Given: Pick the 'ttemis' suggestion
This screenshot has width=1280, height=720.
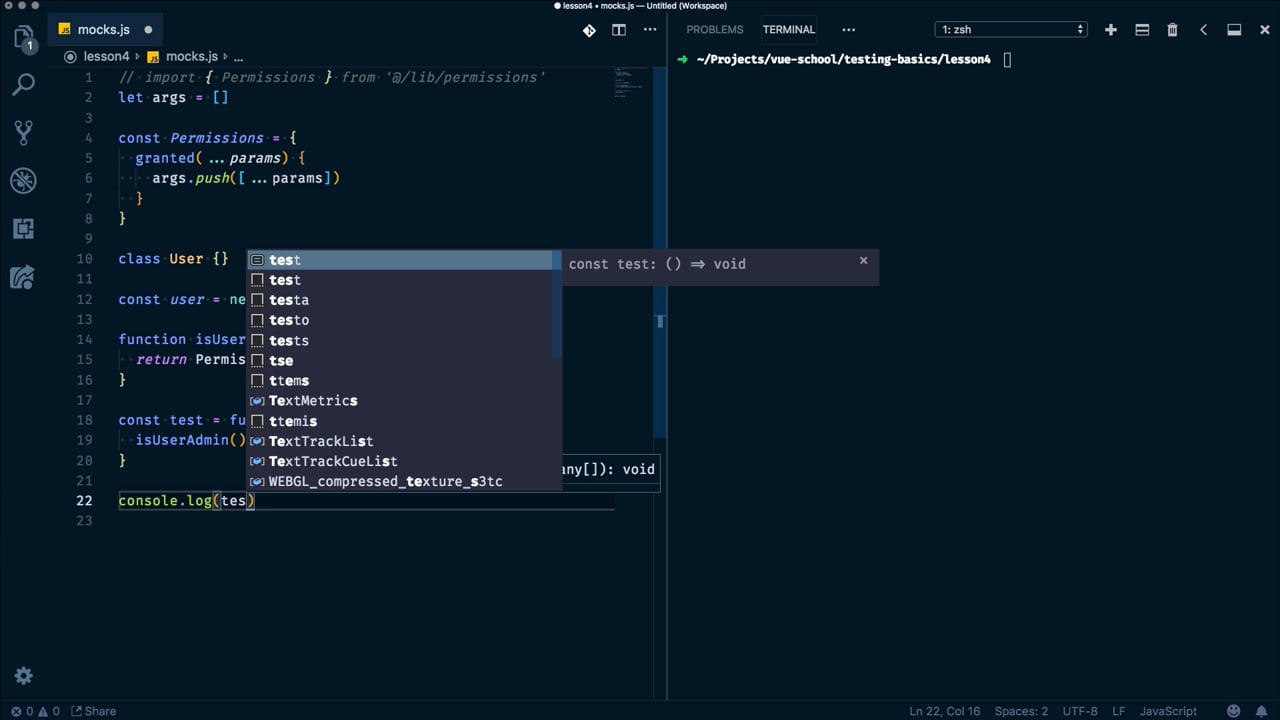Looking at the screenshot, I should (x=400, y=421).
